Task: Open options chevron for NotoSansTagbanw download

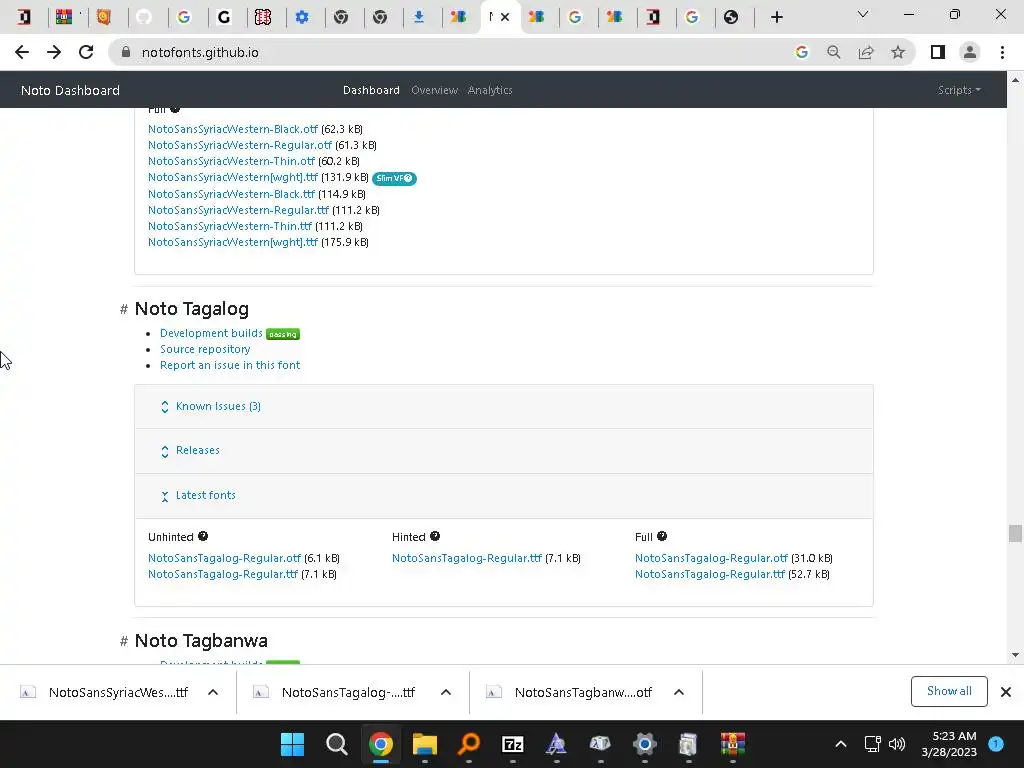Action: point(679,692)
